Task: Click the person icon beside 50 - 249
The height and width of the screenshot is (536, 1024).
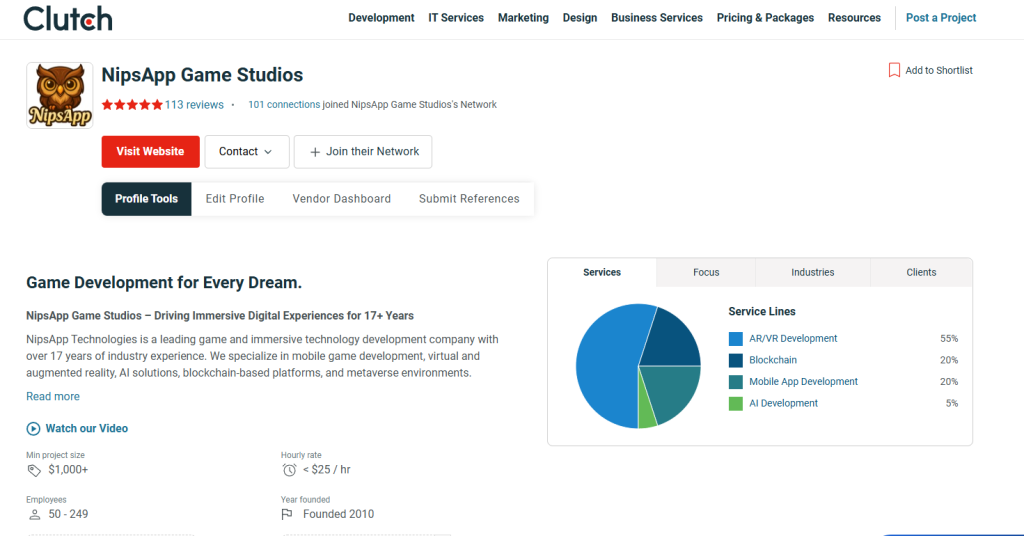Action: coord(35,514)
